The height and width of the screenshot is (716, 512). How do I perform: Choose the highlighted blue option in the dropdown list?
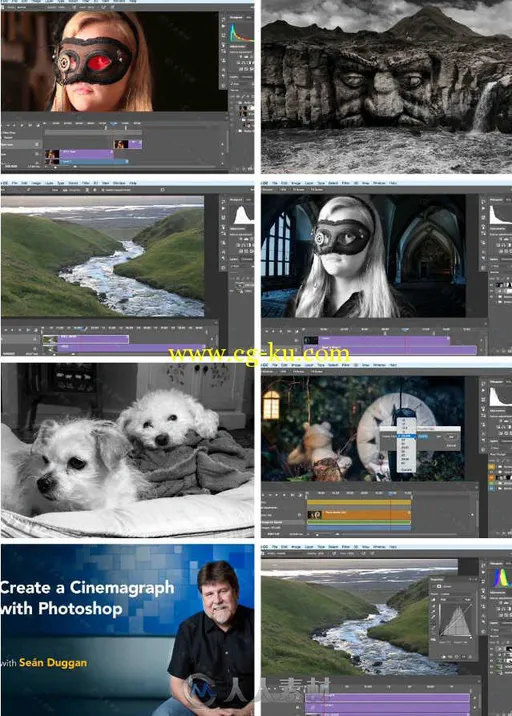point(406,437)
